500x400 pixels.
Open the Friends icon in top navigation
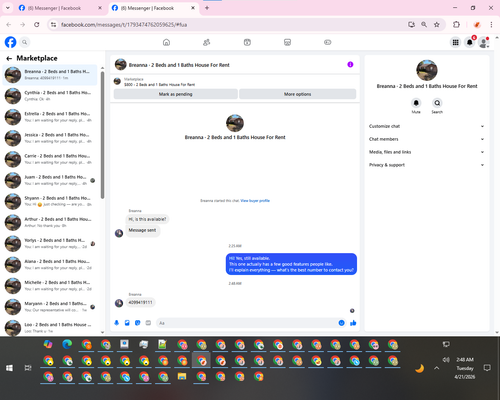207,42
